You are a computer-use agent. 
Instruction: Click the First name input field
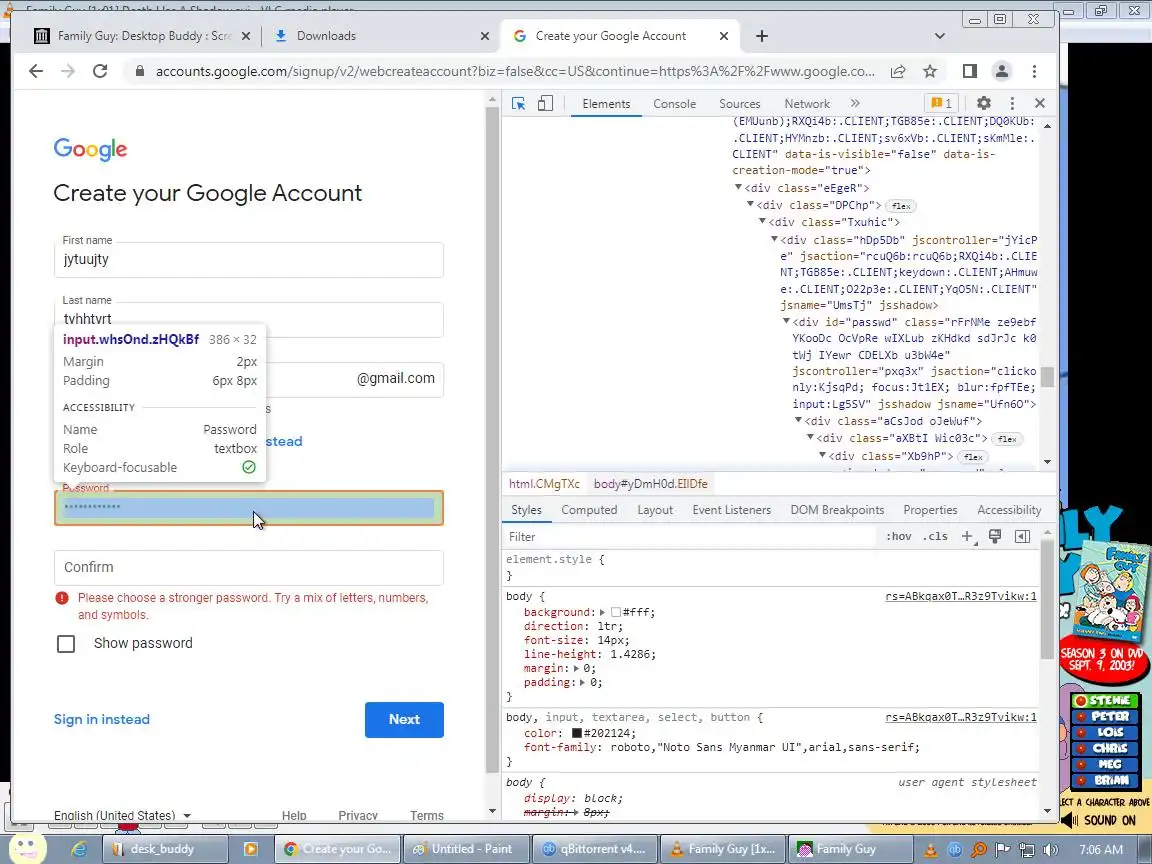coord(248,260)
